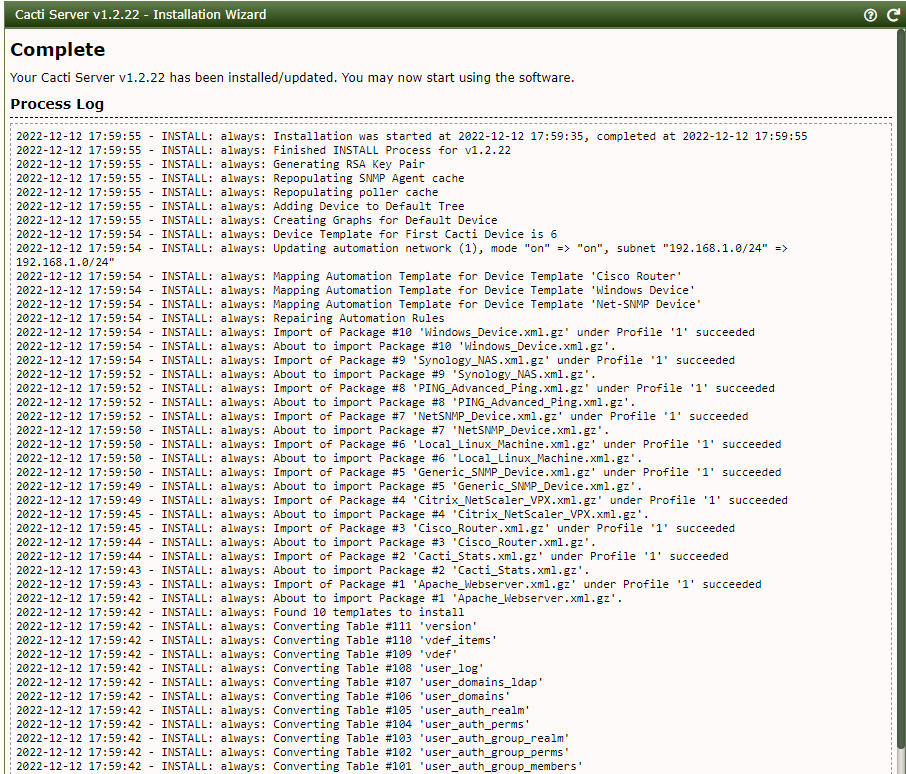Click 'About to import Package #1' line

click(x=320, y=598)
